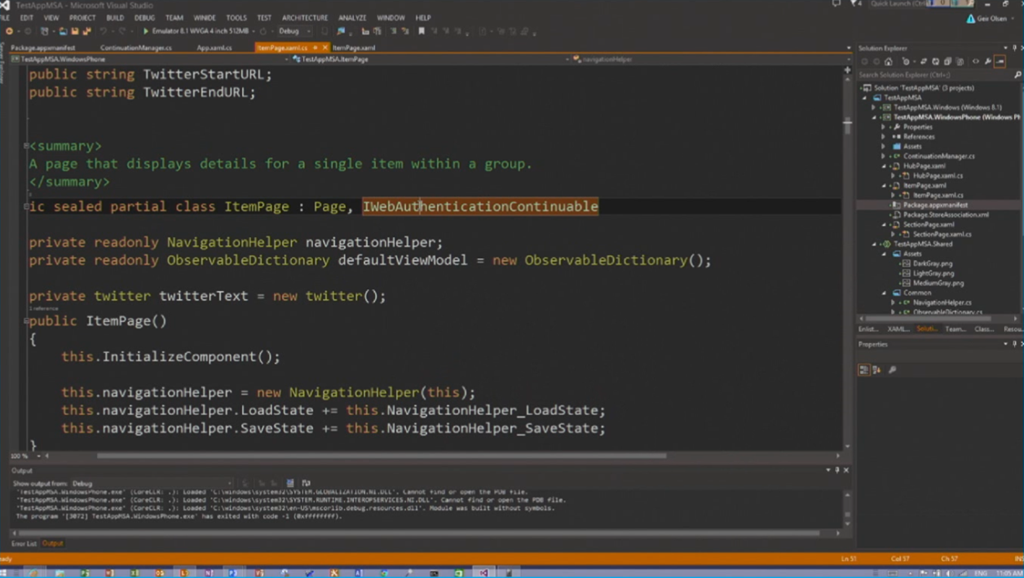Select LightGray.png in Solution Explorer
The image size is (1024, 578).
click(x=933, y=274)
